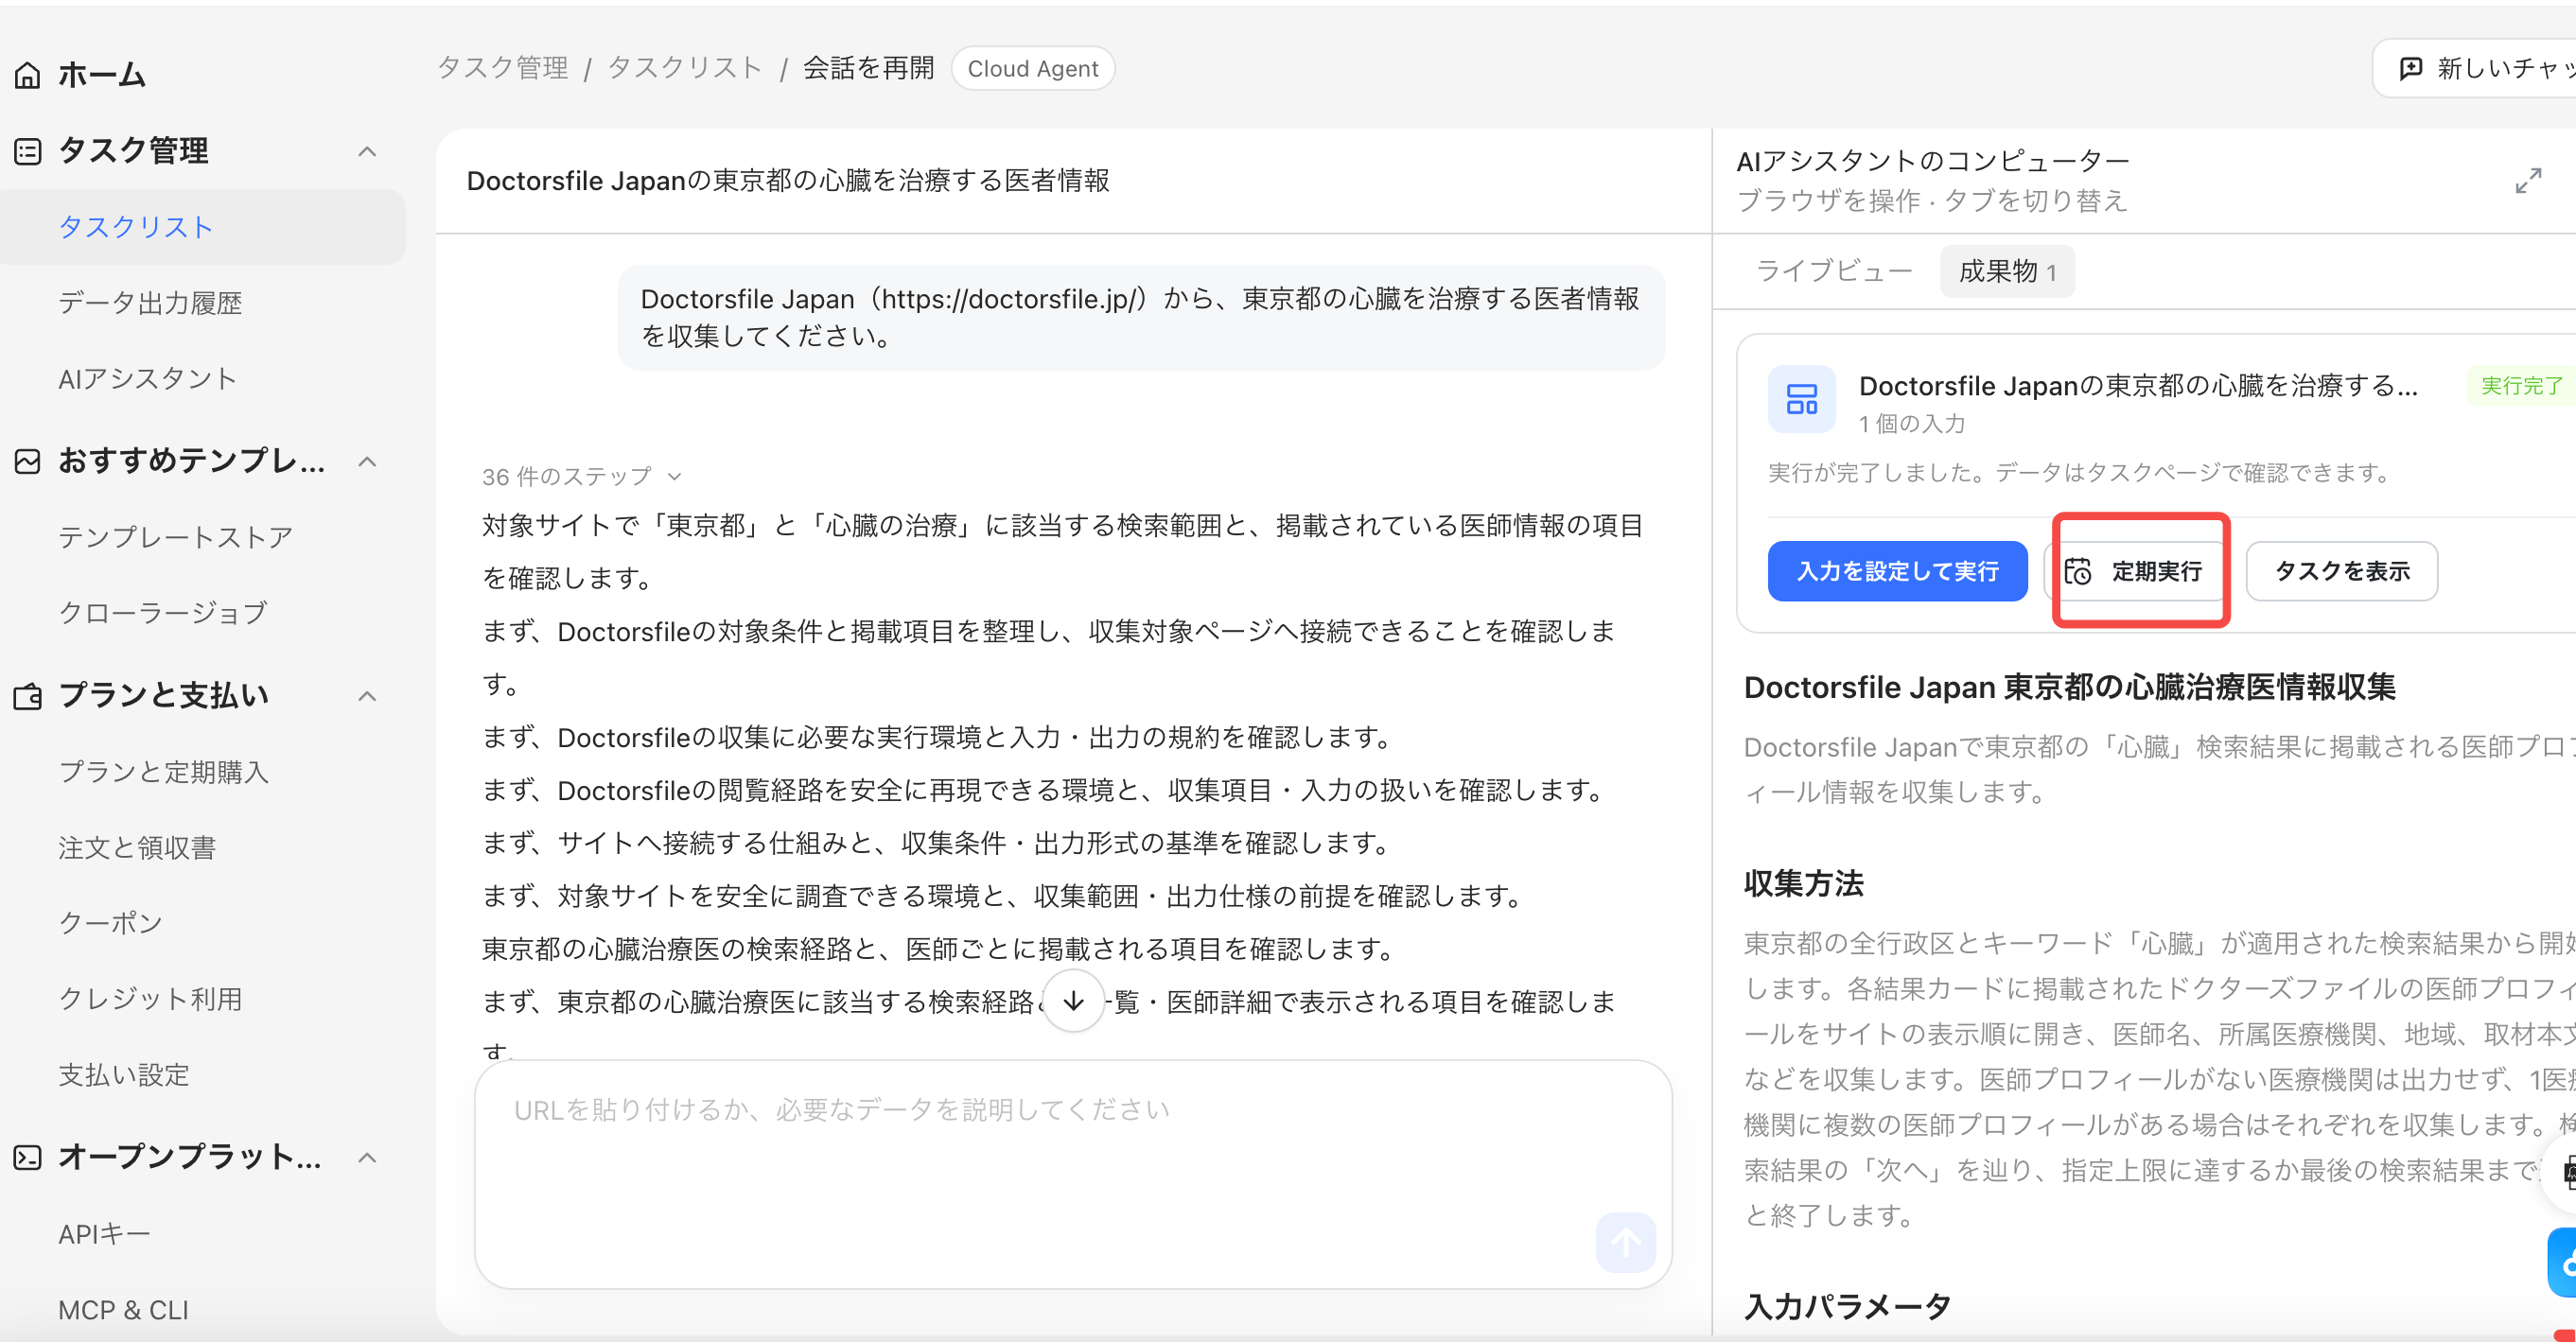Collapse the オープンプラット section

pos(367,1157)
